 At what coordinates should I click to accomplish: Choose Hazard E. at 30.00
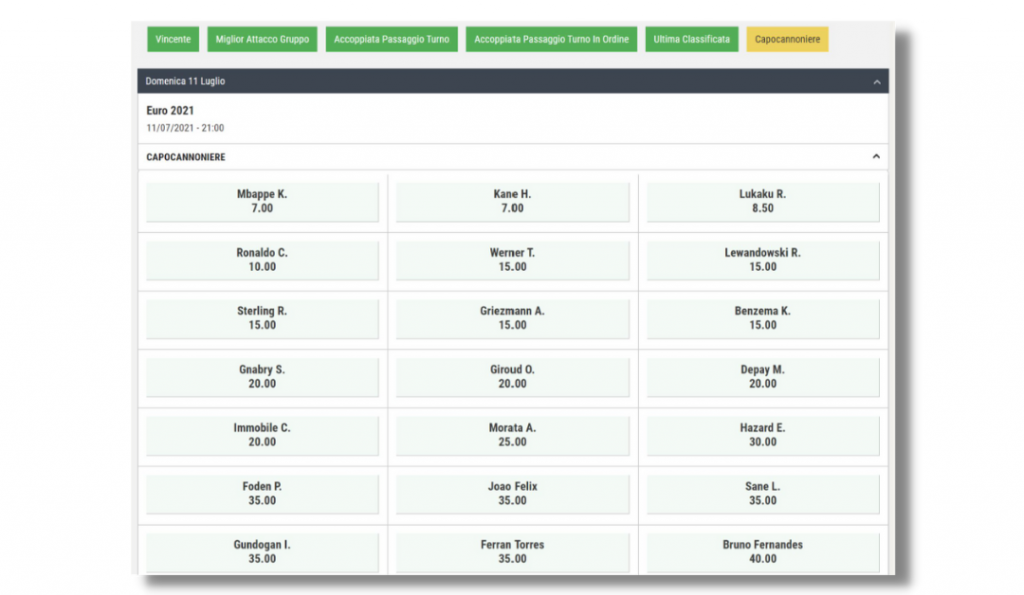point(763,435)
